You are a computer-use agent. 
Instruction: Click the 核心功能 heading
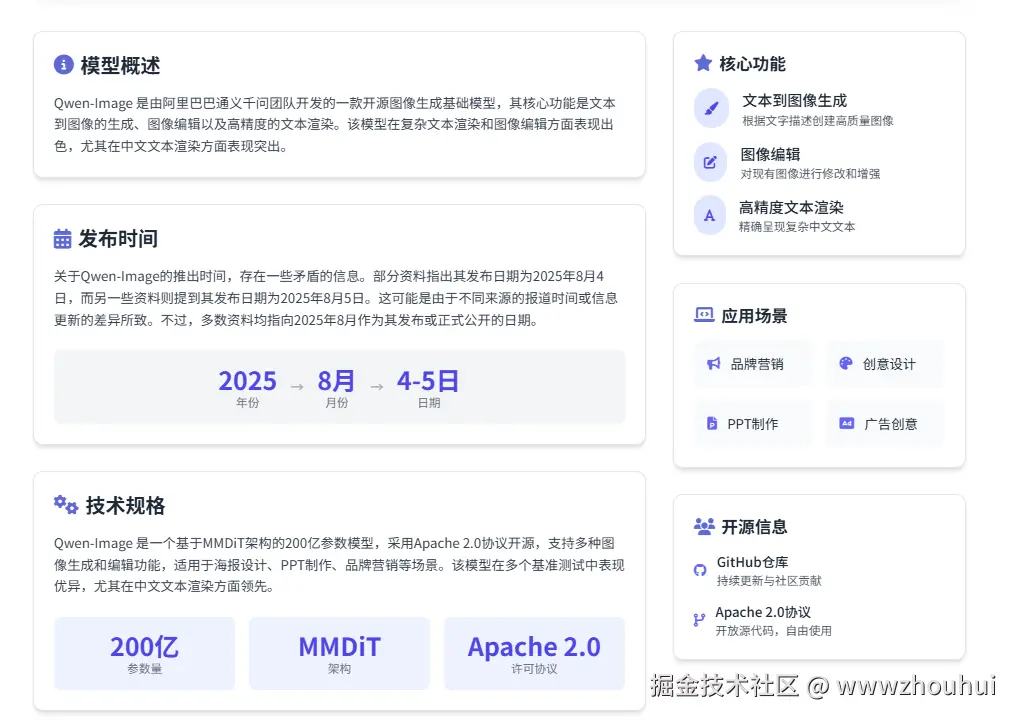(752, 64)
